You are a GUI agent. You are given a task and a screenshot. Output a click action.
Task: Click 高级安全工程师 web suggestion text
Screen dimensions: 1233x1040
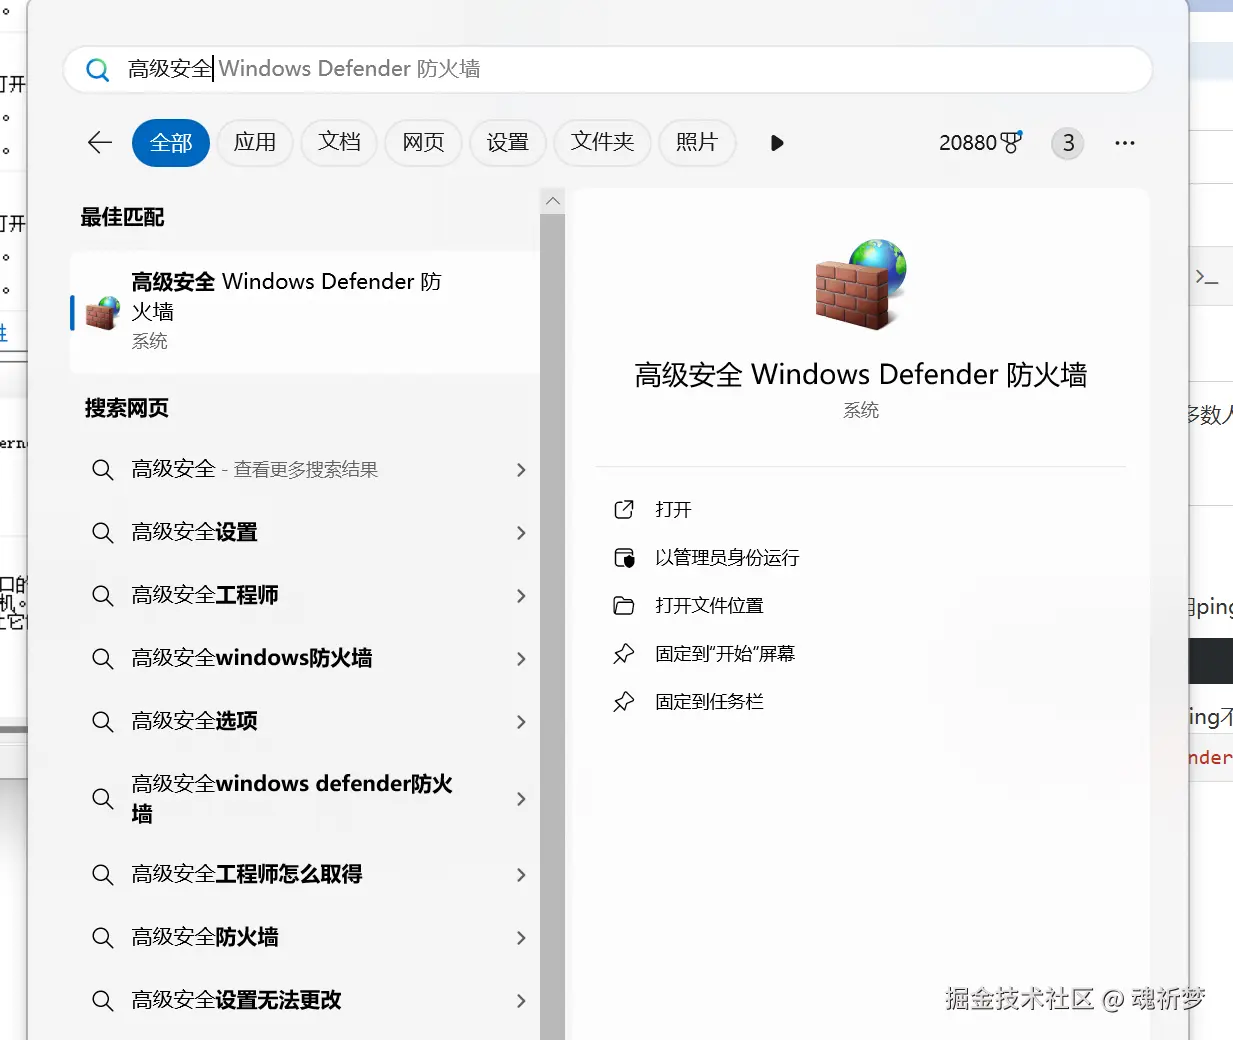point(205,596)
